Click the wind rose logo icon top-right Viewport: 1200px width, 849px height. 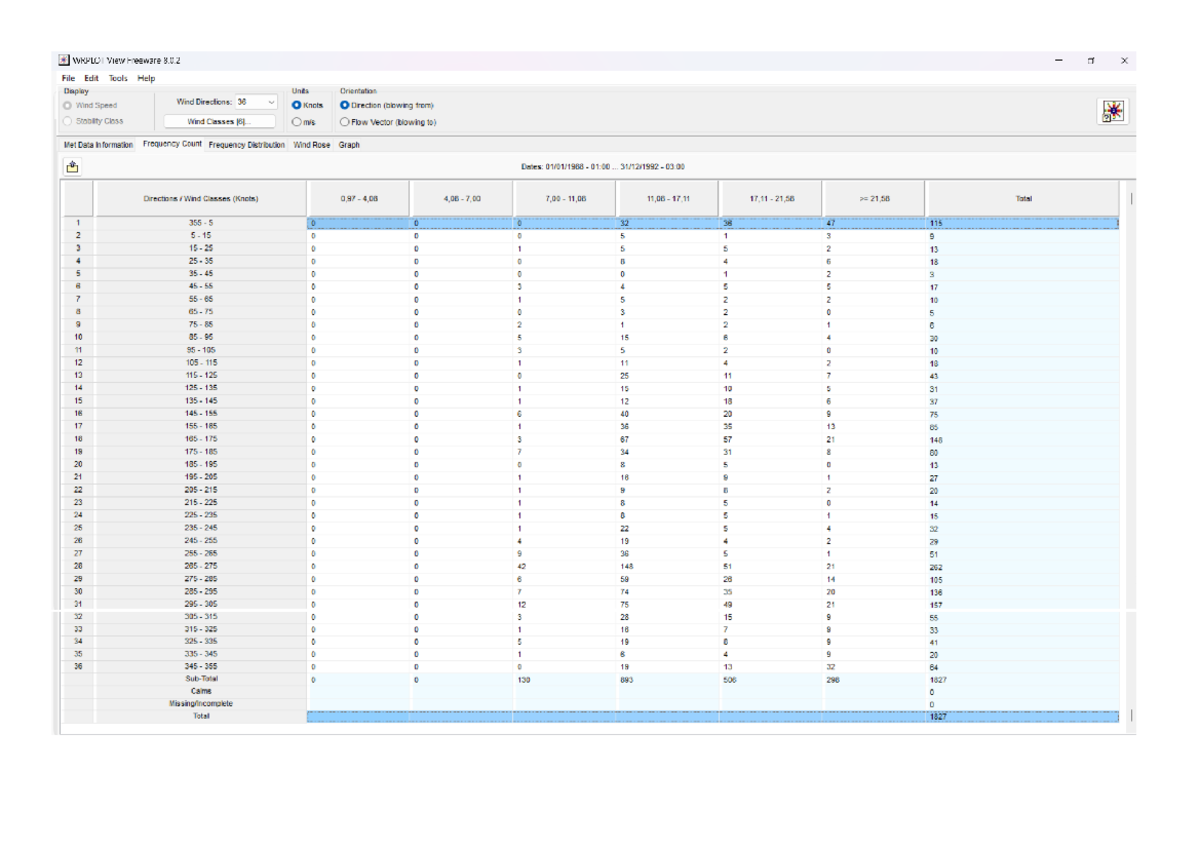click(1113, 109)
